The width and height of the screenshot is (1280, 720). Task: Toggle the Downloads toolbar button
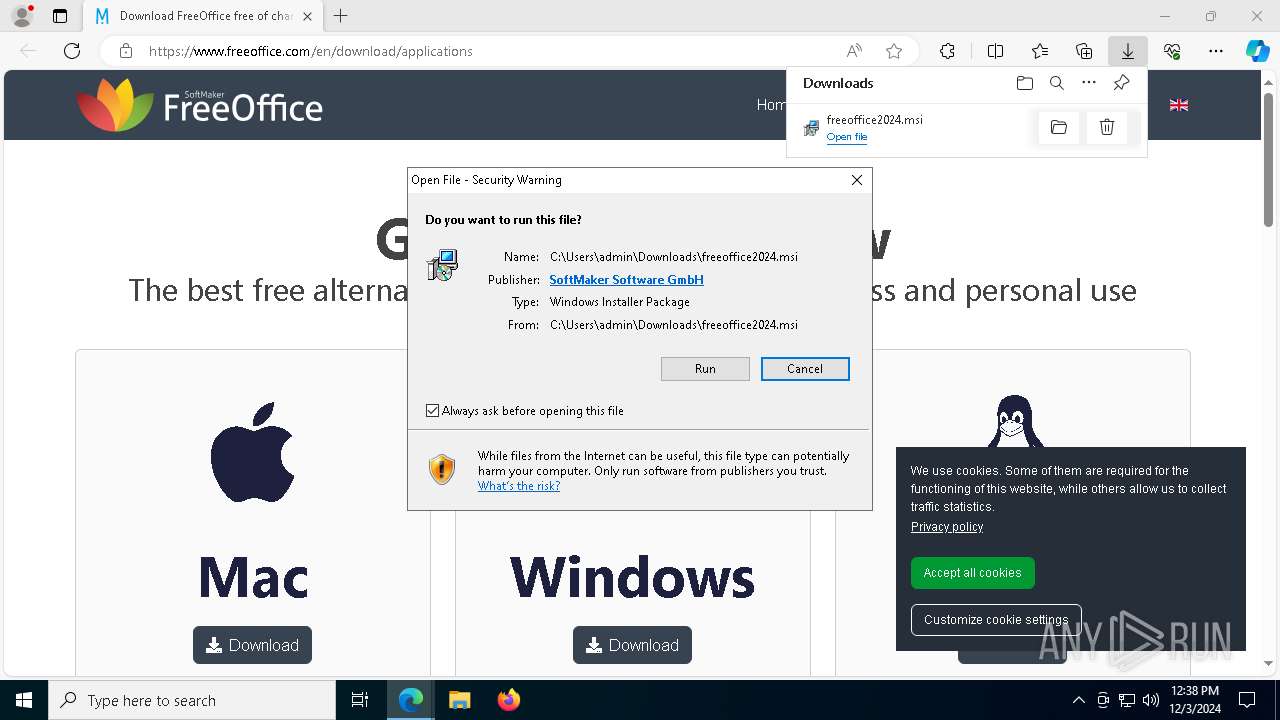1127,51
